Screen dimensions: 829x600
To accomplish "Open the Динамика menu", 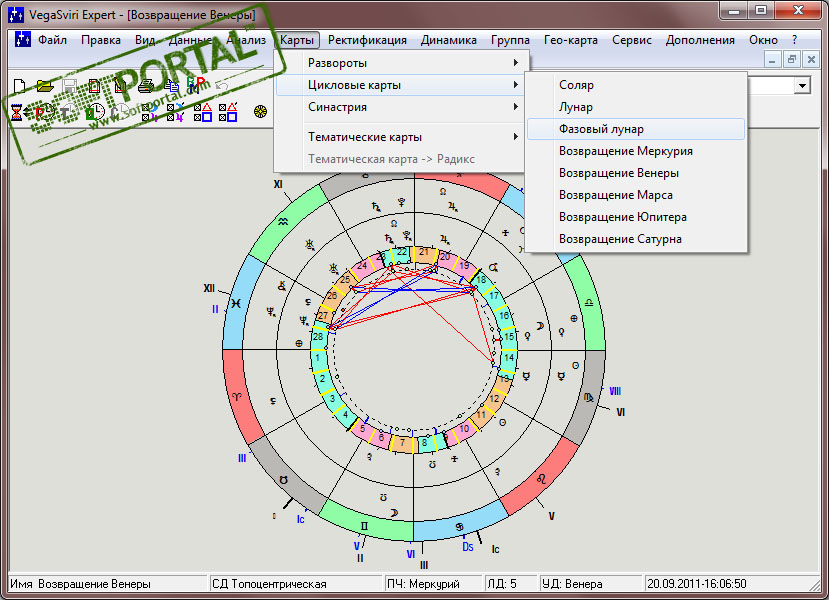I will tap(448, 40).
